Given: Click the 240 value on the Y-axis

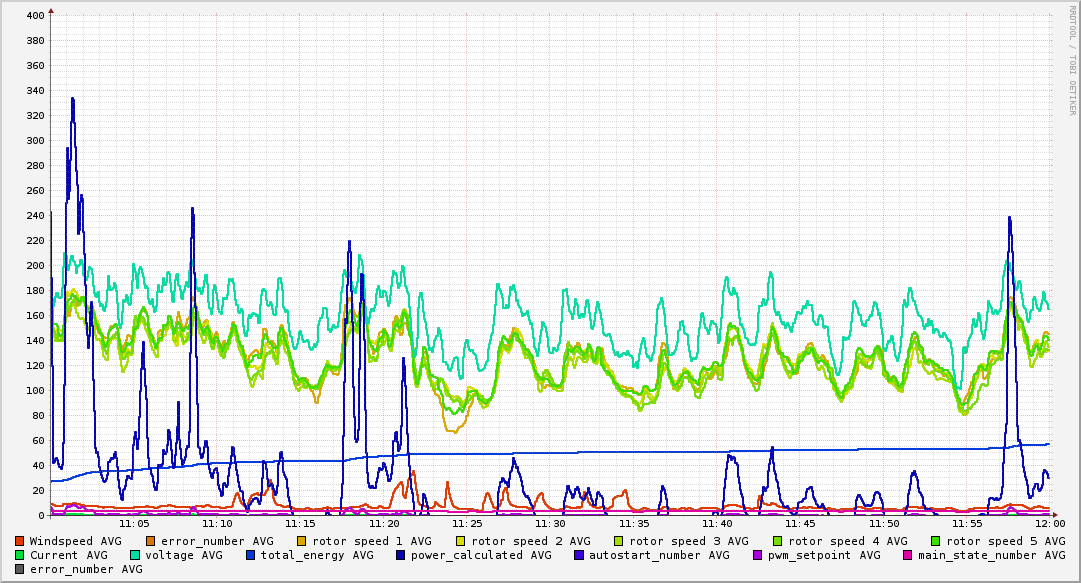Looking at the screenshot, I should [x=35, y=216].
